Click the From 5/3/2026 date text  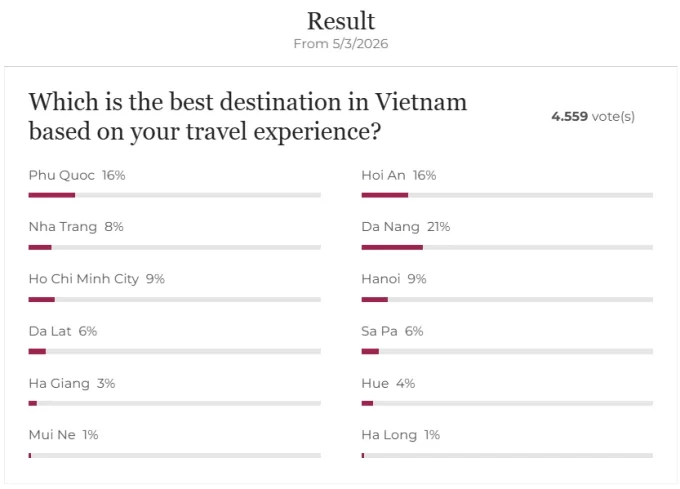click(x=340, y=44)
